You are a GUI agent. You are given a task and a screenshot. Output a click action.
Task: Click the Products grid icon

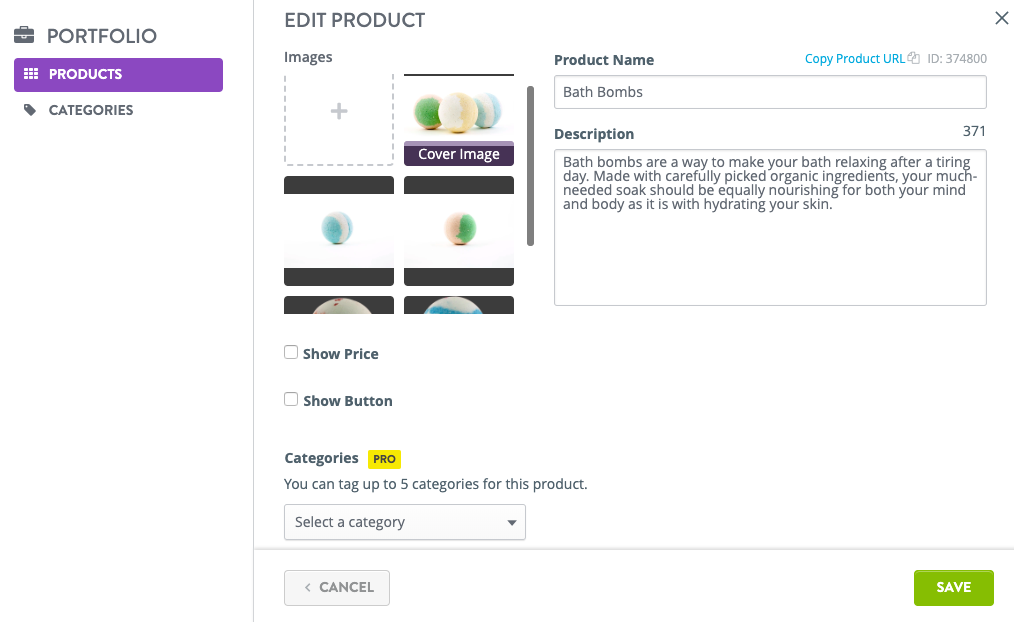click(x=31, y=74)
